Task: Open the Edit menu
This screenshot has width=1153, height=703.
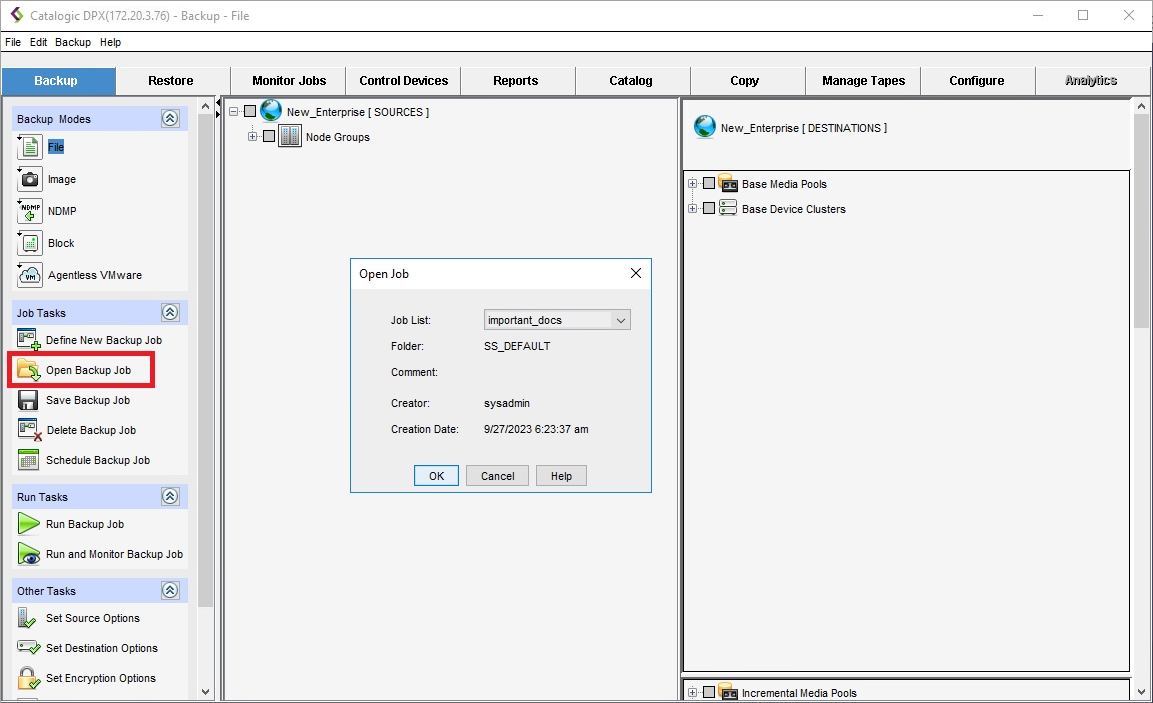Action: [x=38, y=42]
